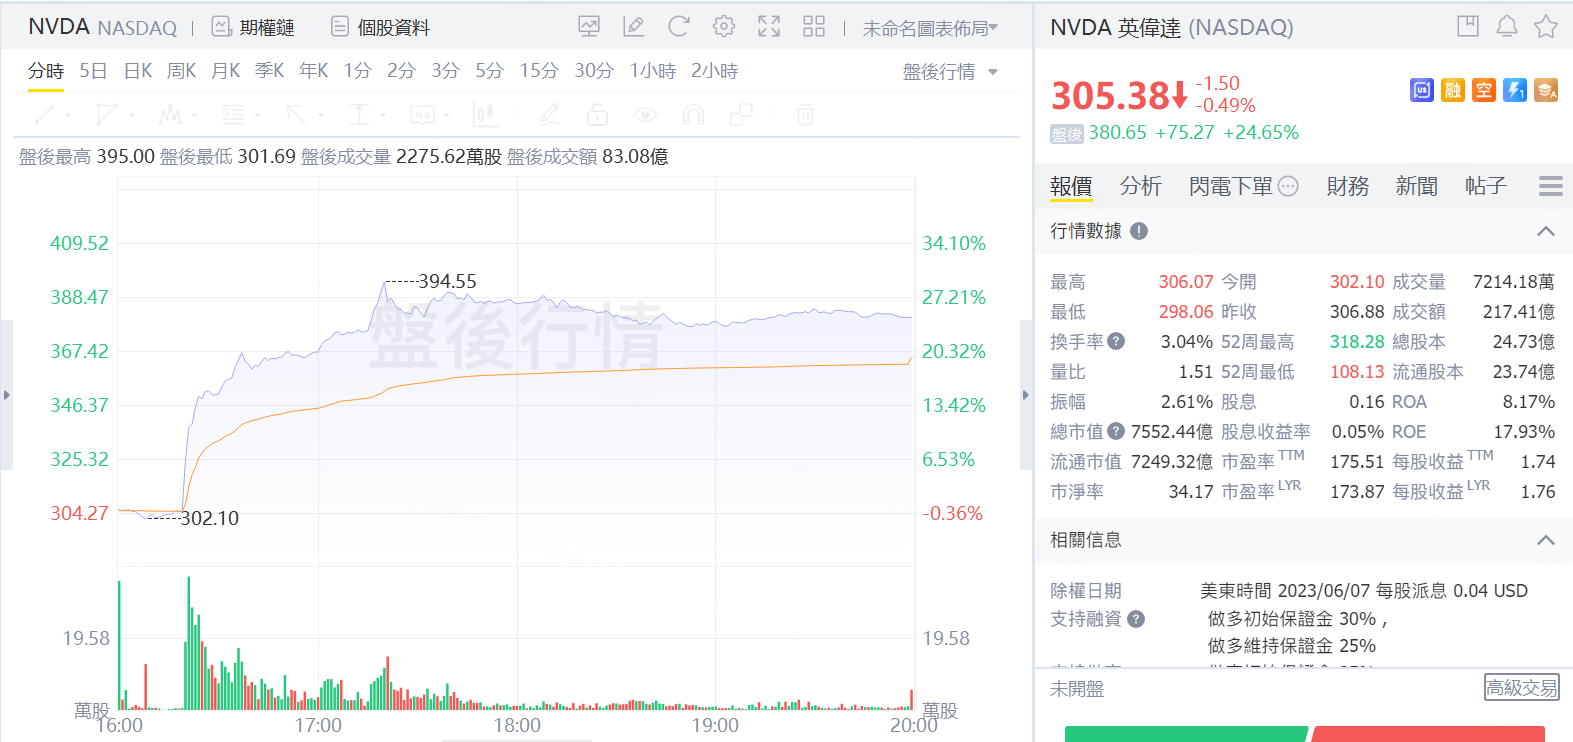Click the 高級交易 button
The image size is (1573, 742).
pyautogui.click(x=1521, y=688)
